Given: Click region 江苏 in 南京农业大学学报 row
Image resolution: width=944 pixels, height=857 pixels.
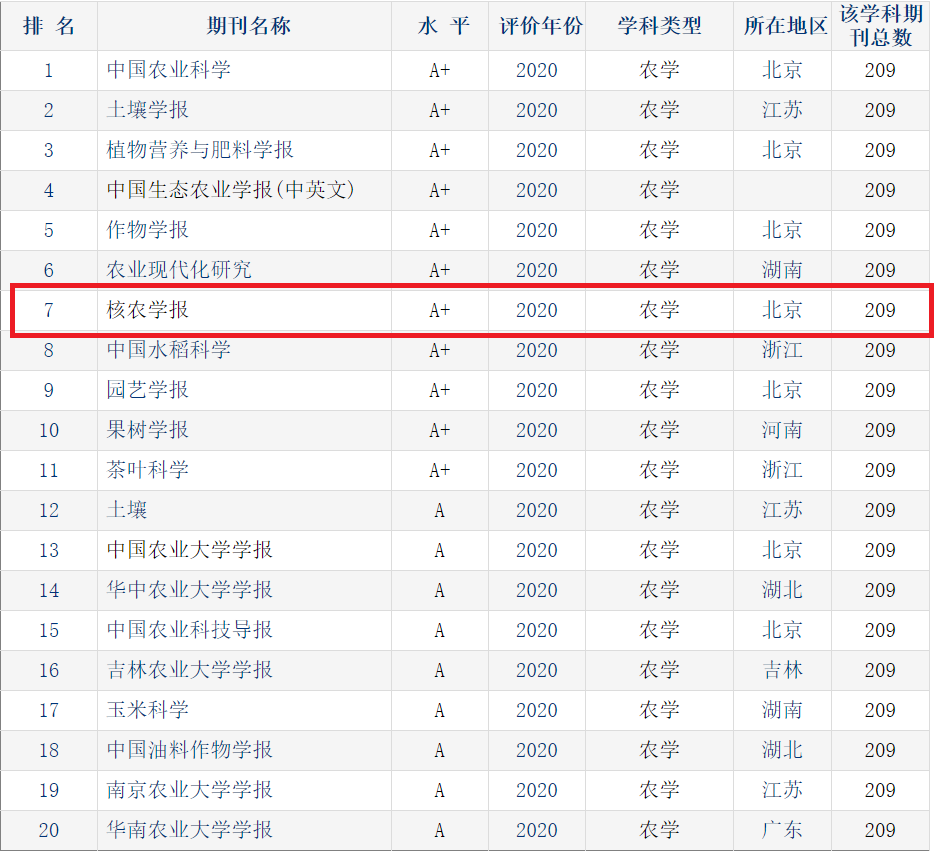Looking at the screenshot, I should coord(782,790).
